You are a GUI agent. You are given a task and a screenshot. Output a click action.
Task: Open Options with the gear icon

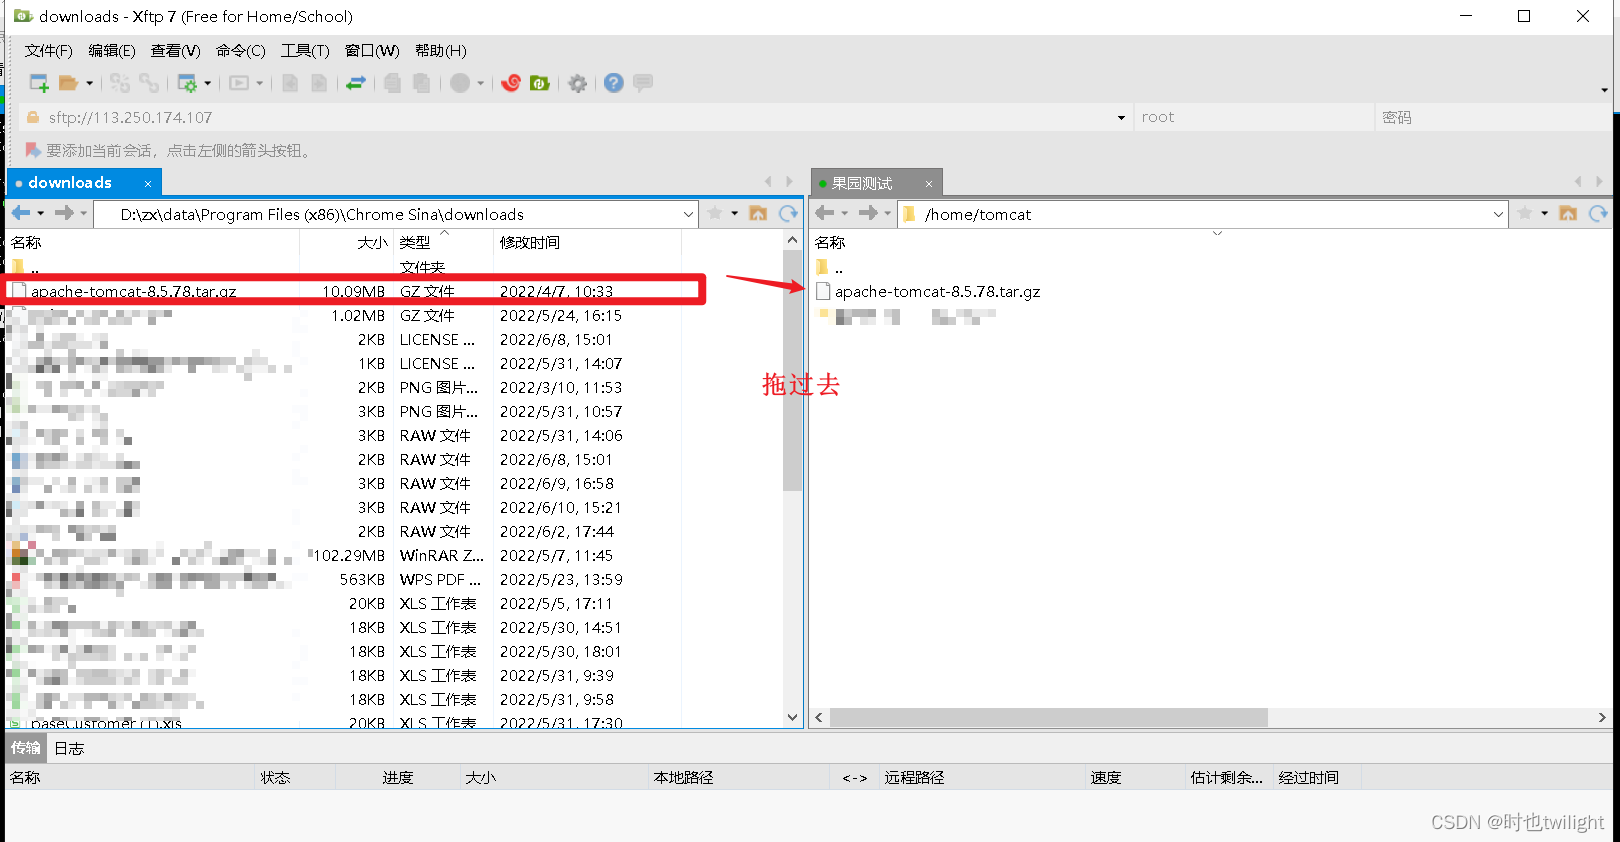click(578, 83)
